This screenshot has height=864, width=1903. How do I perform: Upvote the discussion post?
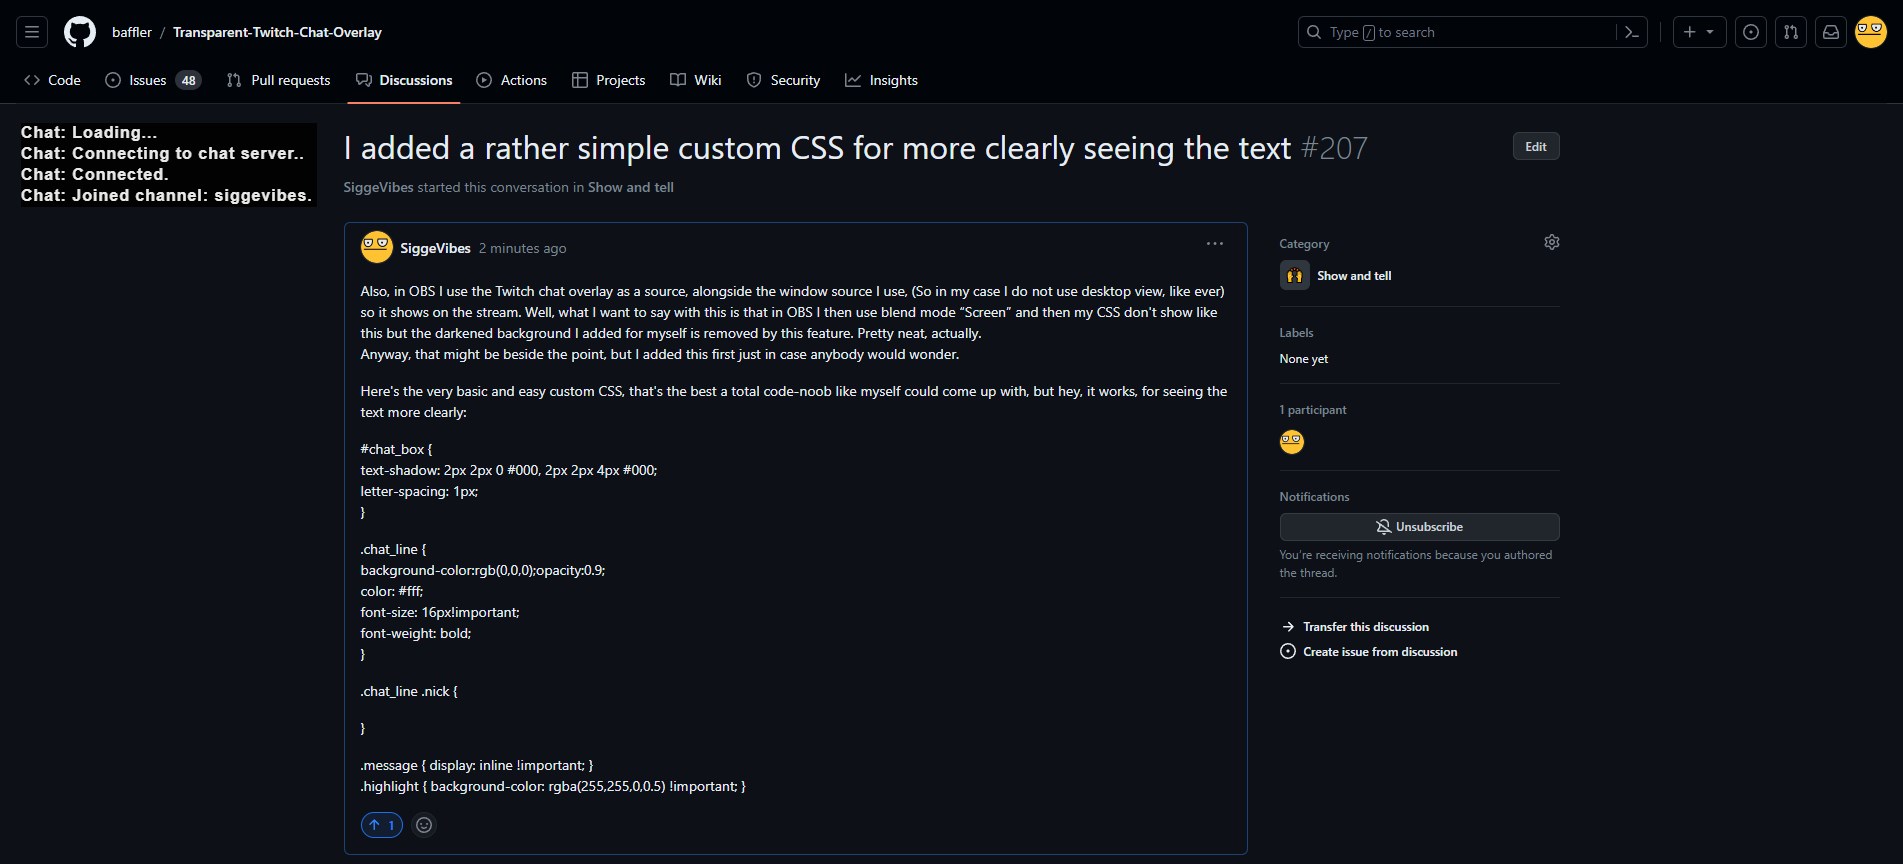tap(380, 824)
